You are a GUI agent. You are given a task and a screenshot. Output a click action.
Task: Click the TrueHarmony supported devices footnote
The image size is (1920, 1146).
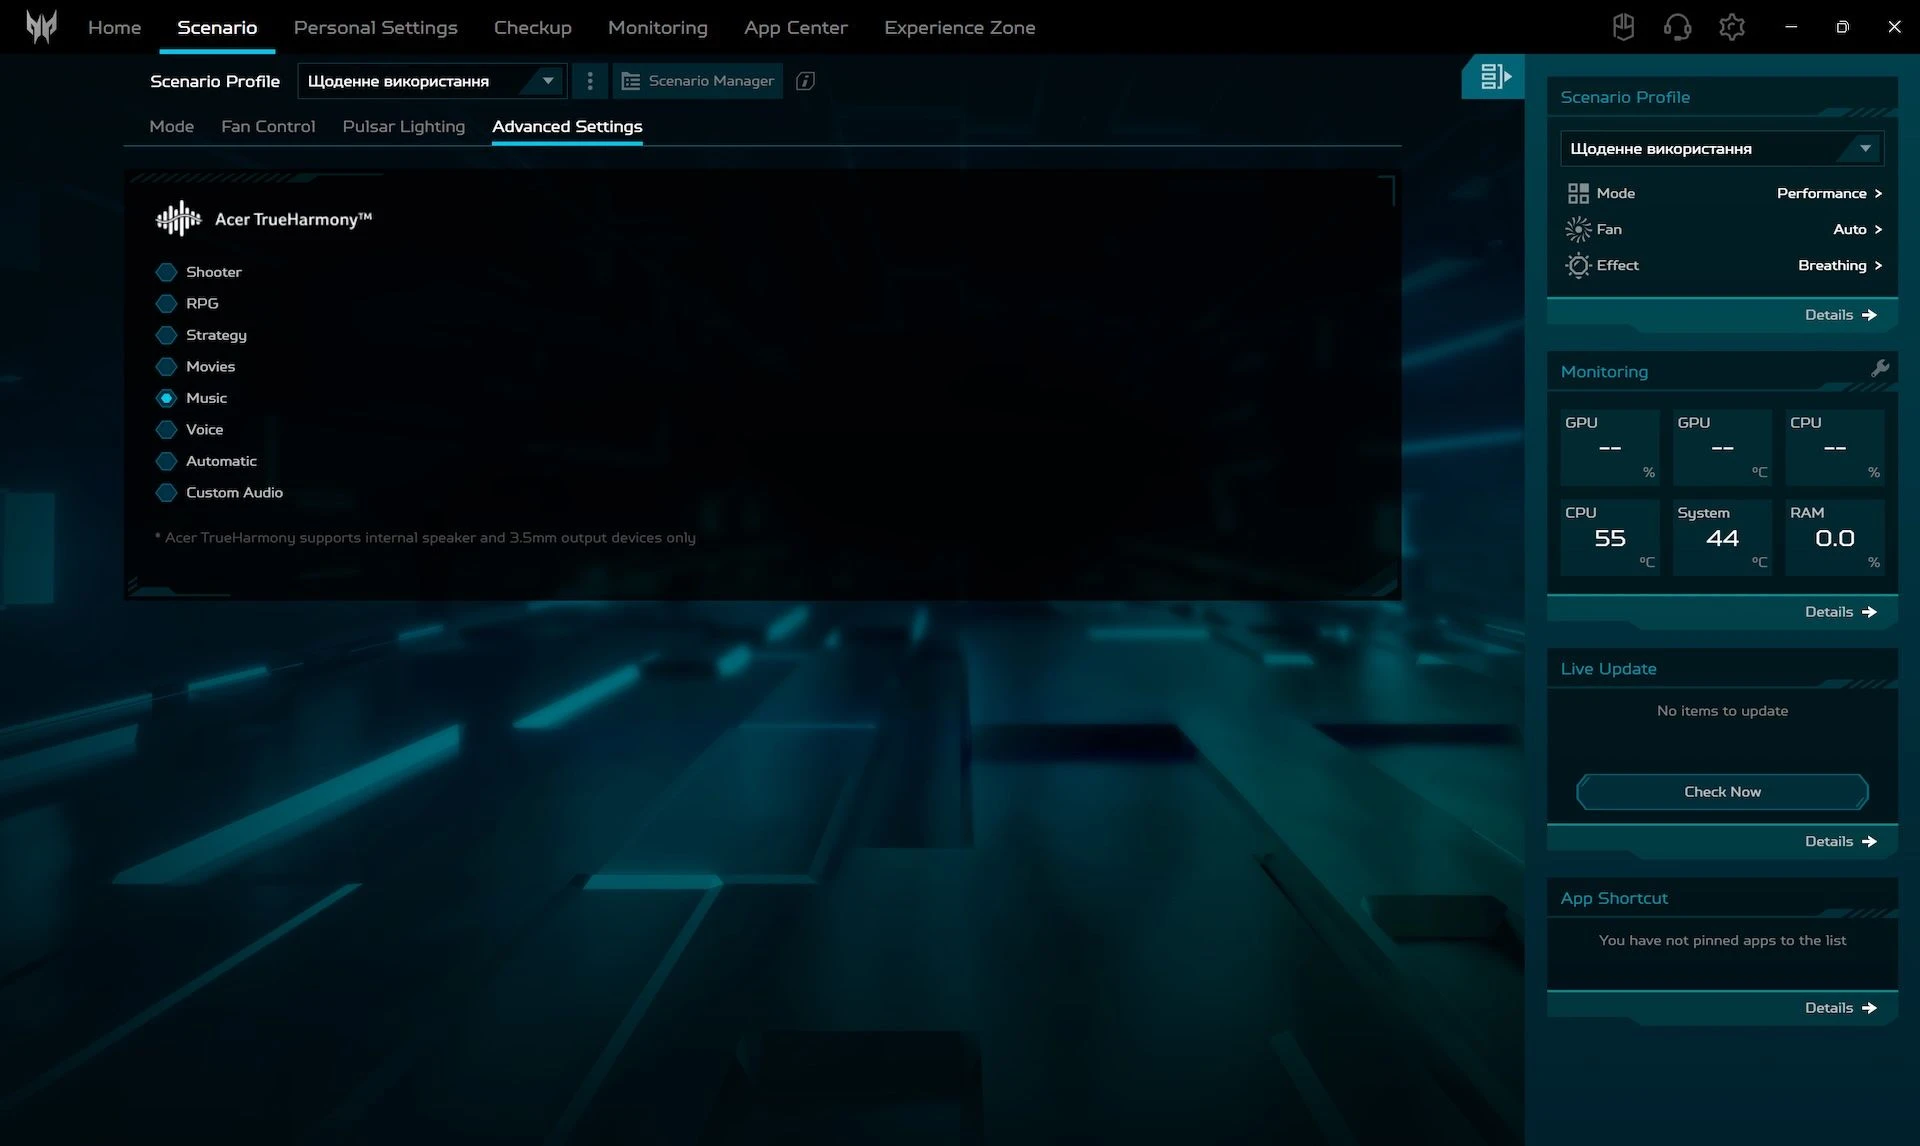coord(425,538)
